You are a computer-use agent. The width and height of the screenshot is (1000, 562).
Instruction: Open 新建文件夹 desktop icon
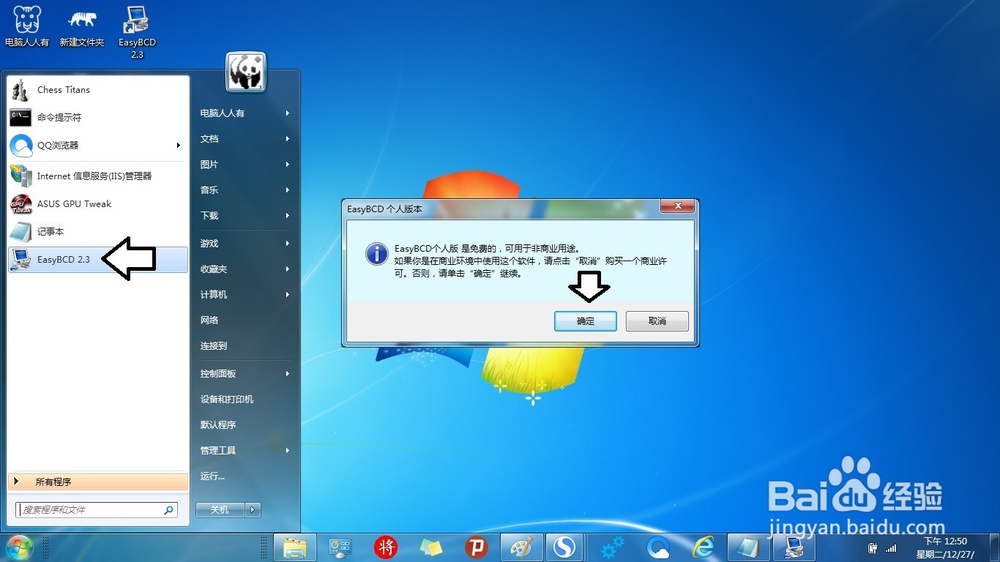[82, 27]
